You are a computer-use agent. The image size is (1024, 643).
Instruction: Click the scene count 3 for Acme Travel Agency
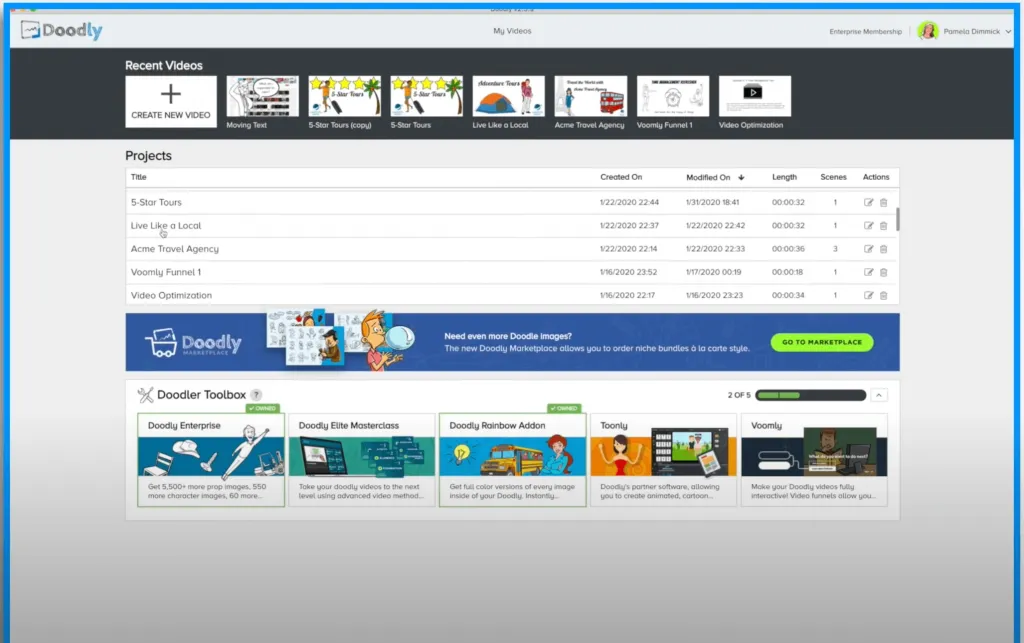coord(835,249)
